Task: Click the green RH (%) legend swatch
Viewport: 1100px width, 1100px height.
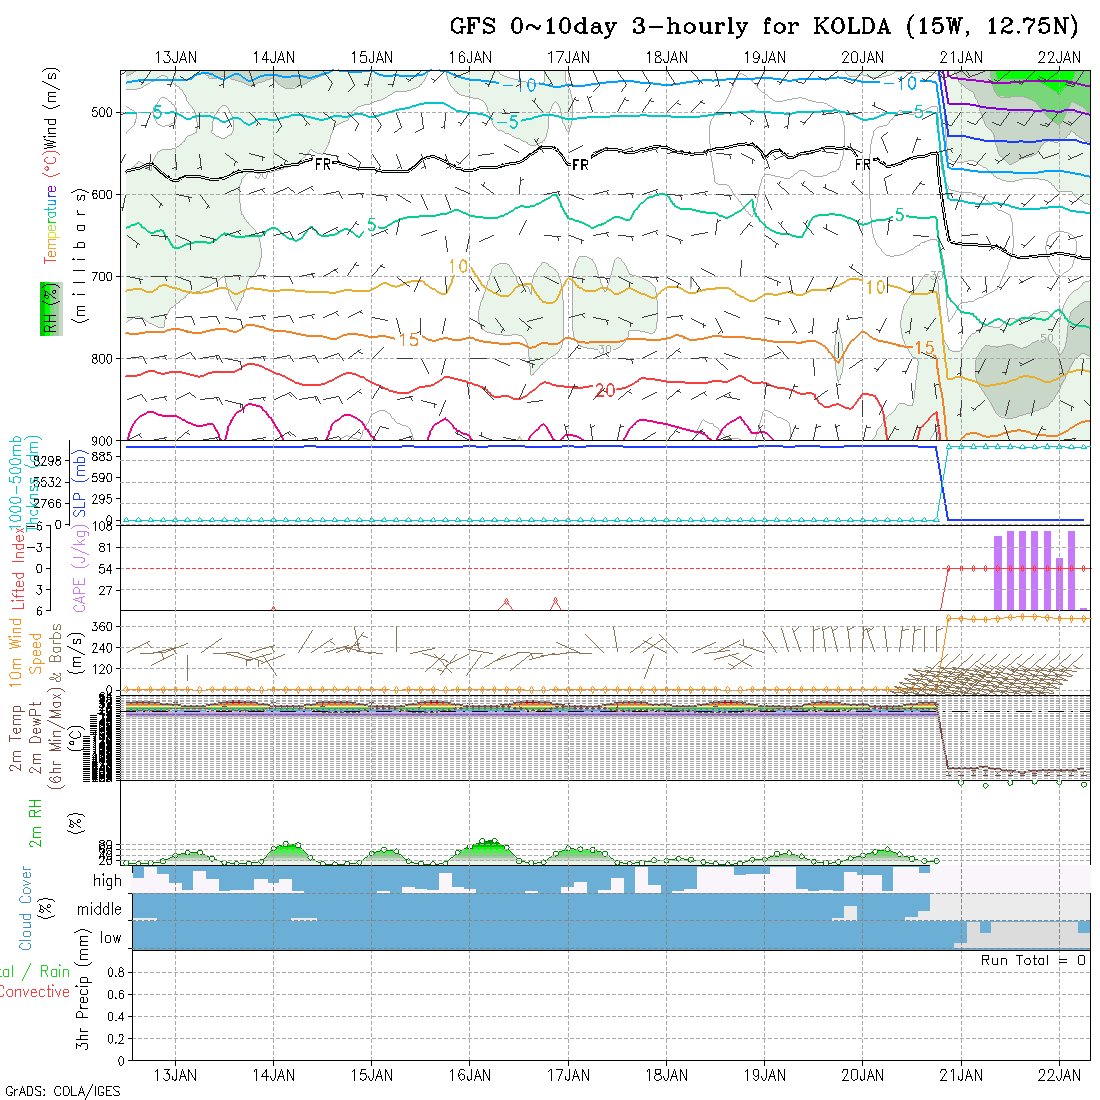Action: 48,308
